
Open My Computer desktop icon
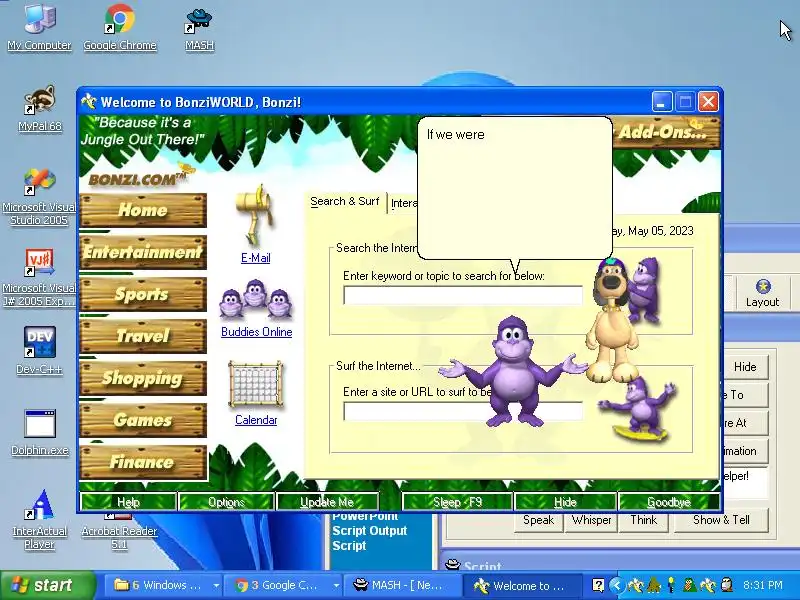pyautogui.click(x=39, y=28)
